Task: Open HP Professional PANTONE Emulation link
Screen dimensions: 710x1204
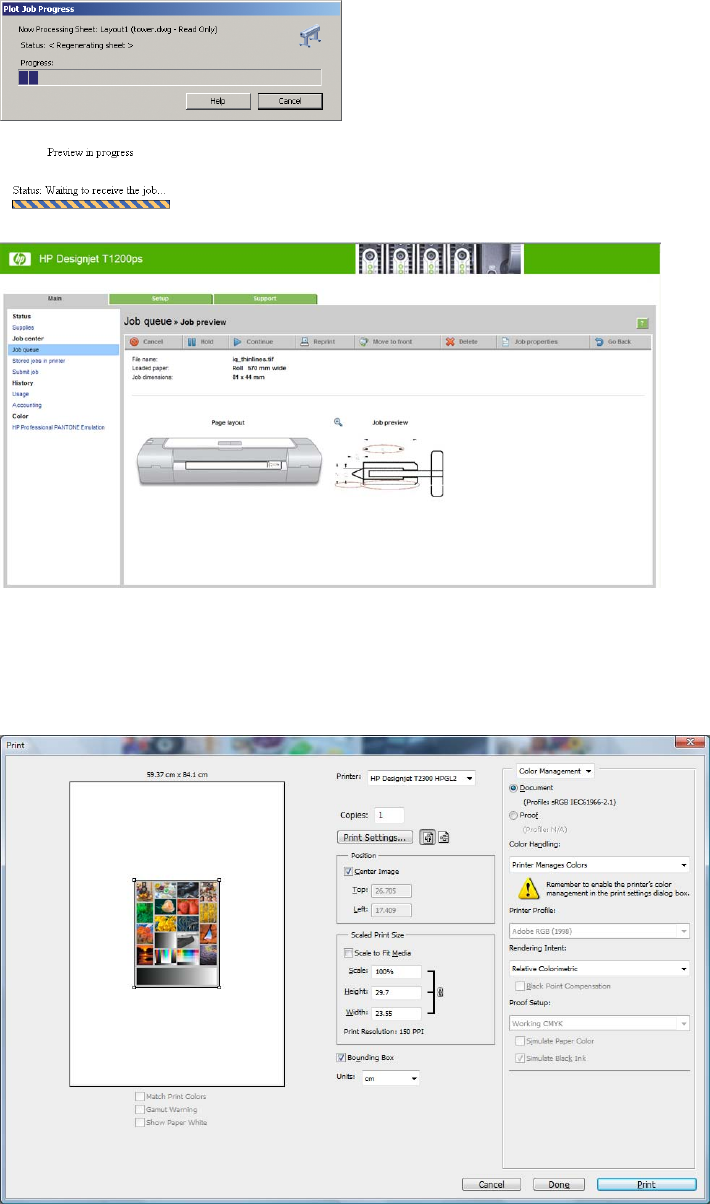Action: pyautogui.click(x=58, y=427)
